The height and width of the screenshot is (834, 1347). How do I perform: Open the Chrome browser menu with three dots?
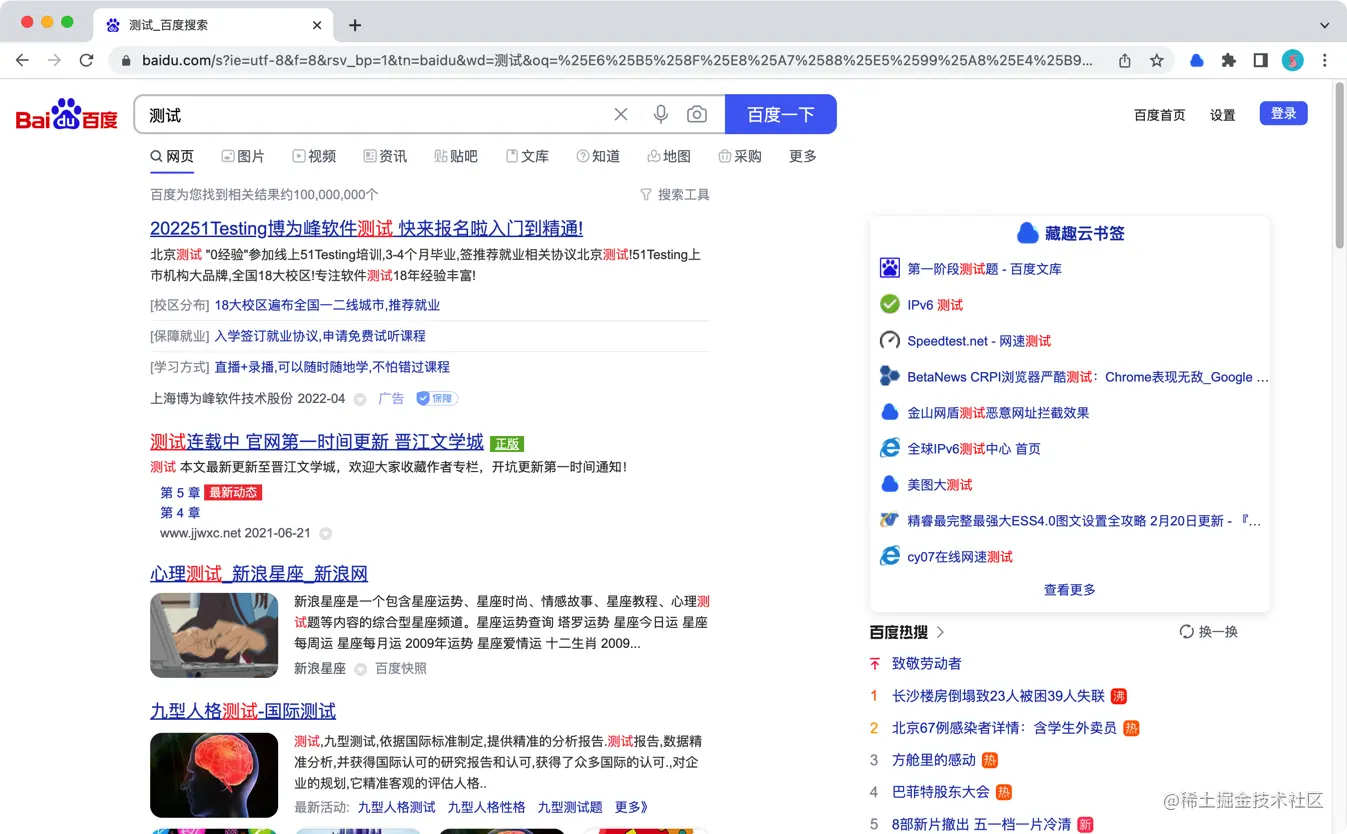tap(1325, 60)
